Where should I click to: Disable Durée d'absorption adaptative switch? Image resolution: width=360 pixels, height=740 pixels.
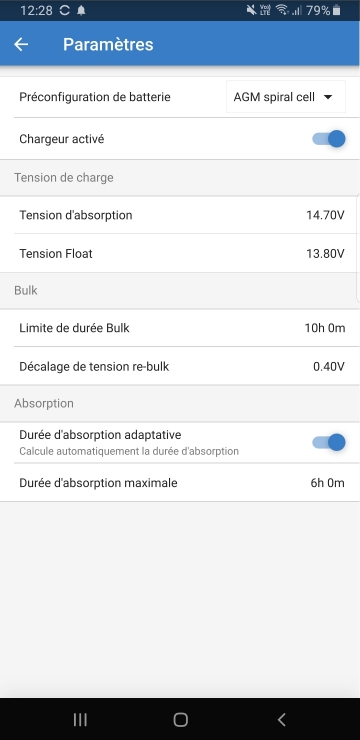point(329,442)
